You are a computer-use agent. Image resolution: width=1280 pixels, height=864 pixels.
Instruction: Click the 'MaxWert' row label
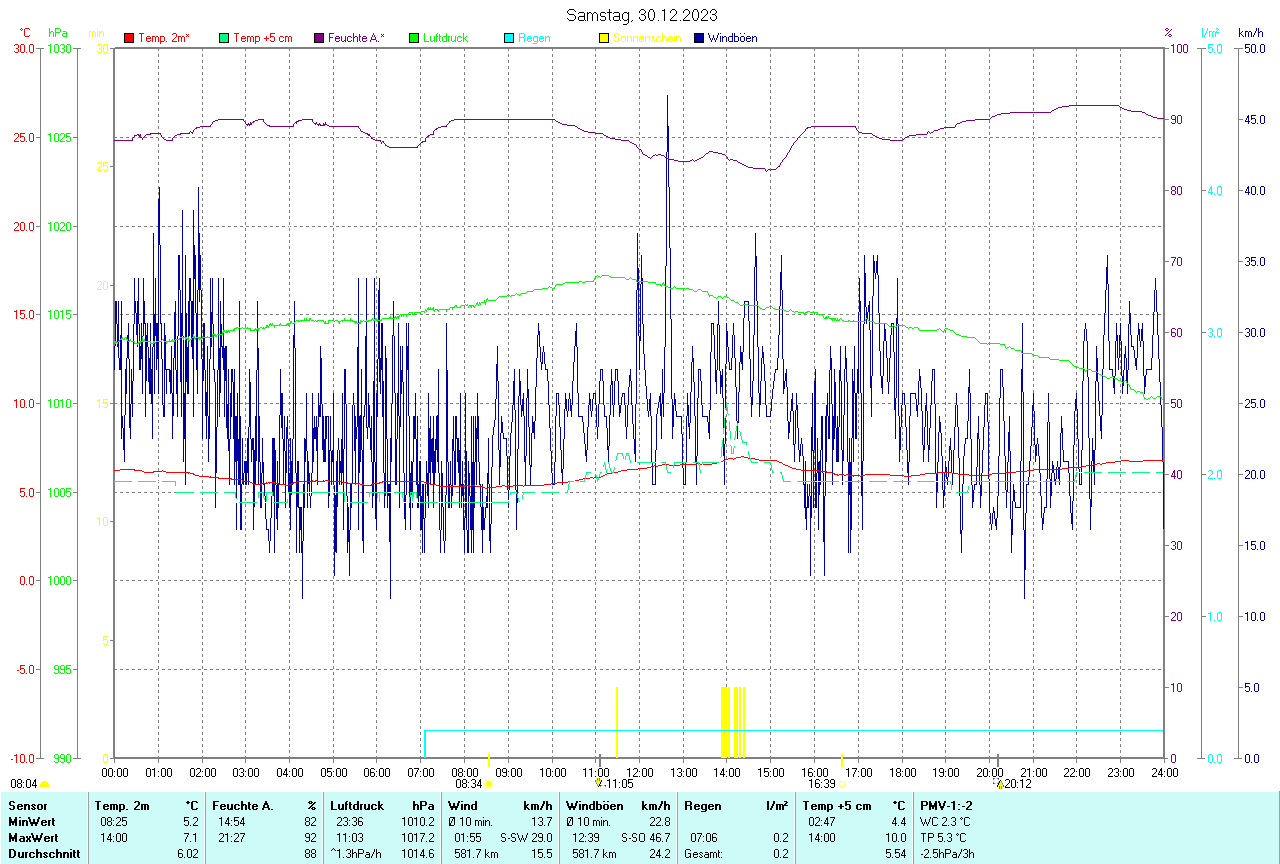32,838
